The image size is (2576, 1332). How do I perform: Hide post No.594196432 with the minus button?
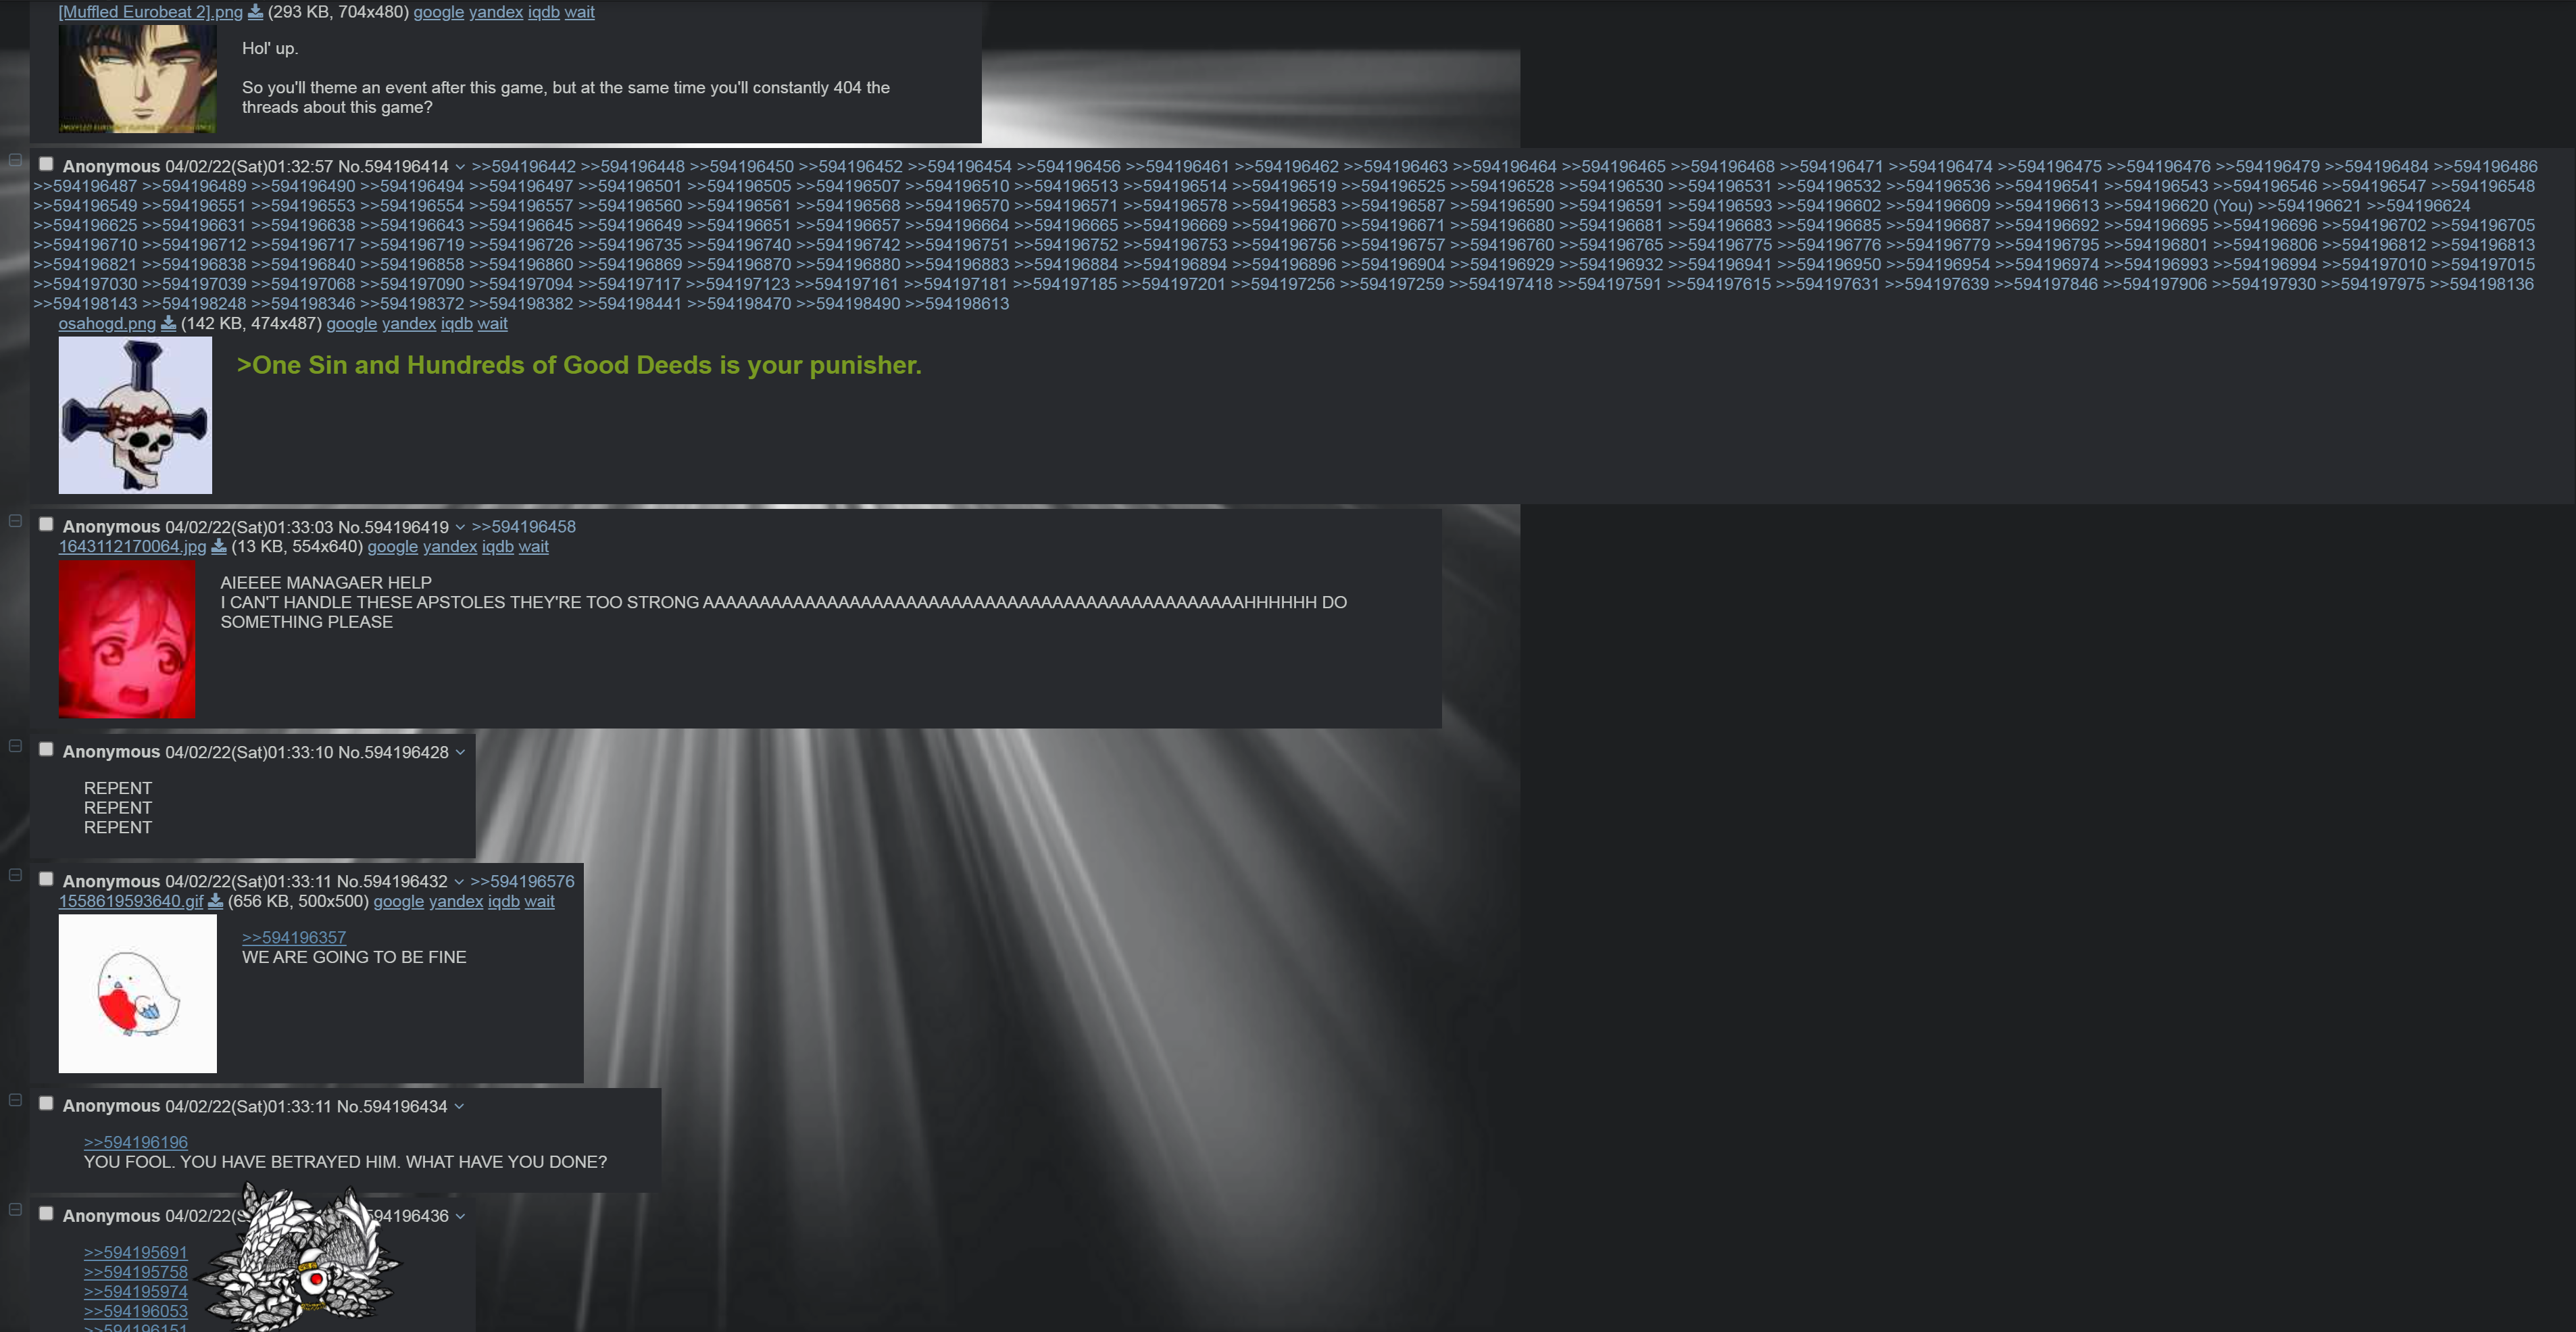point(15,874)
